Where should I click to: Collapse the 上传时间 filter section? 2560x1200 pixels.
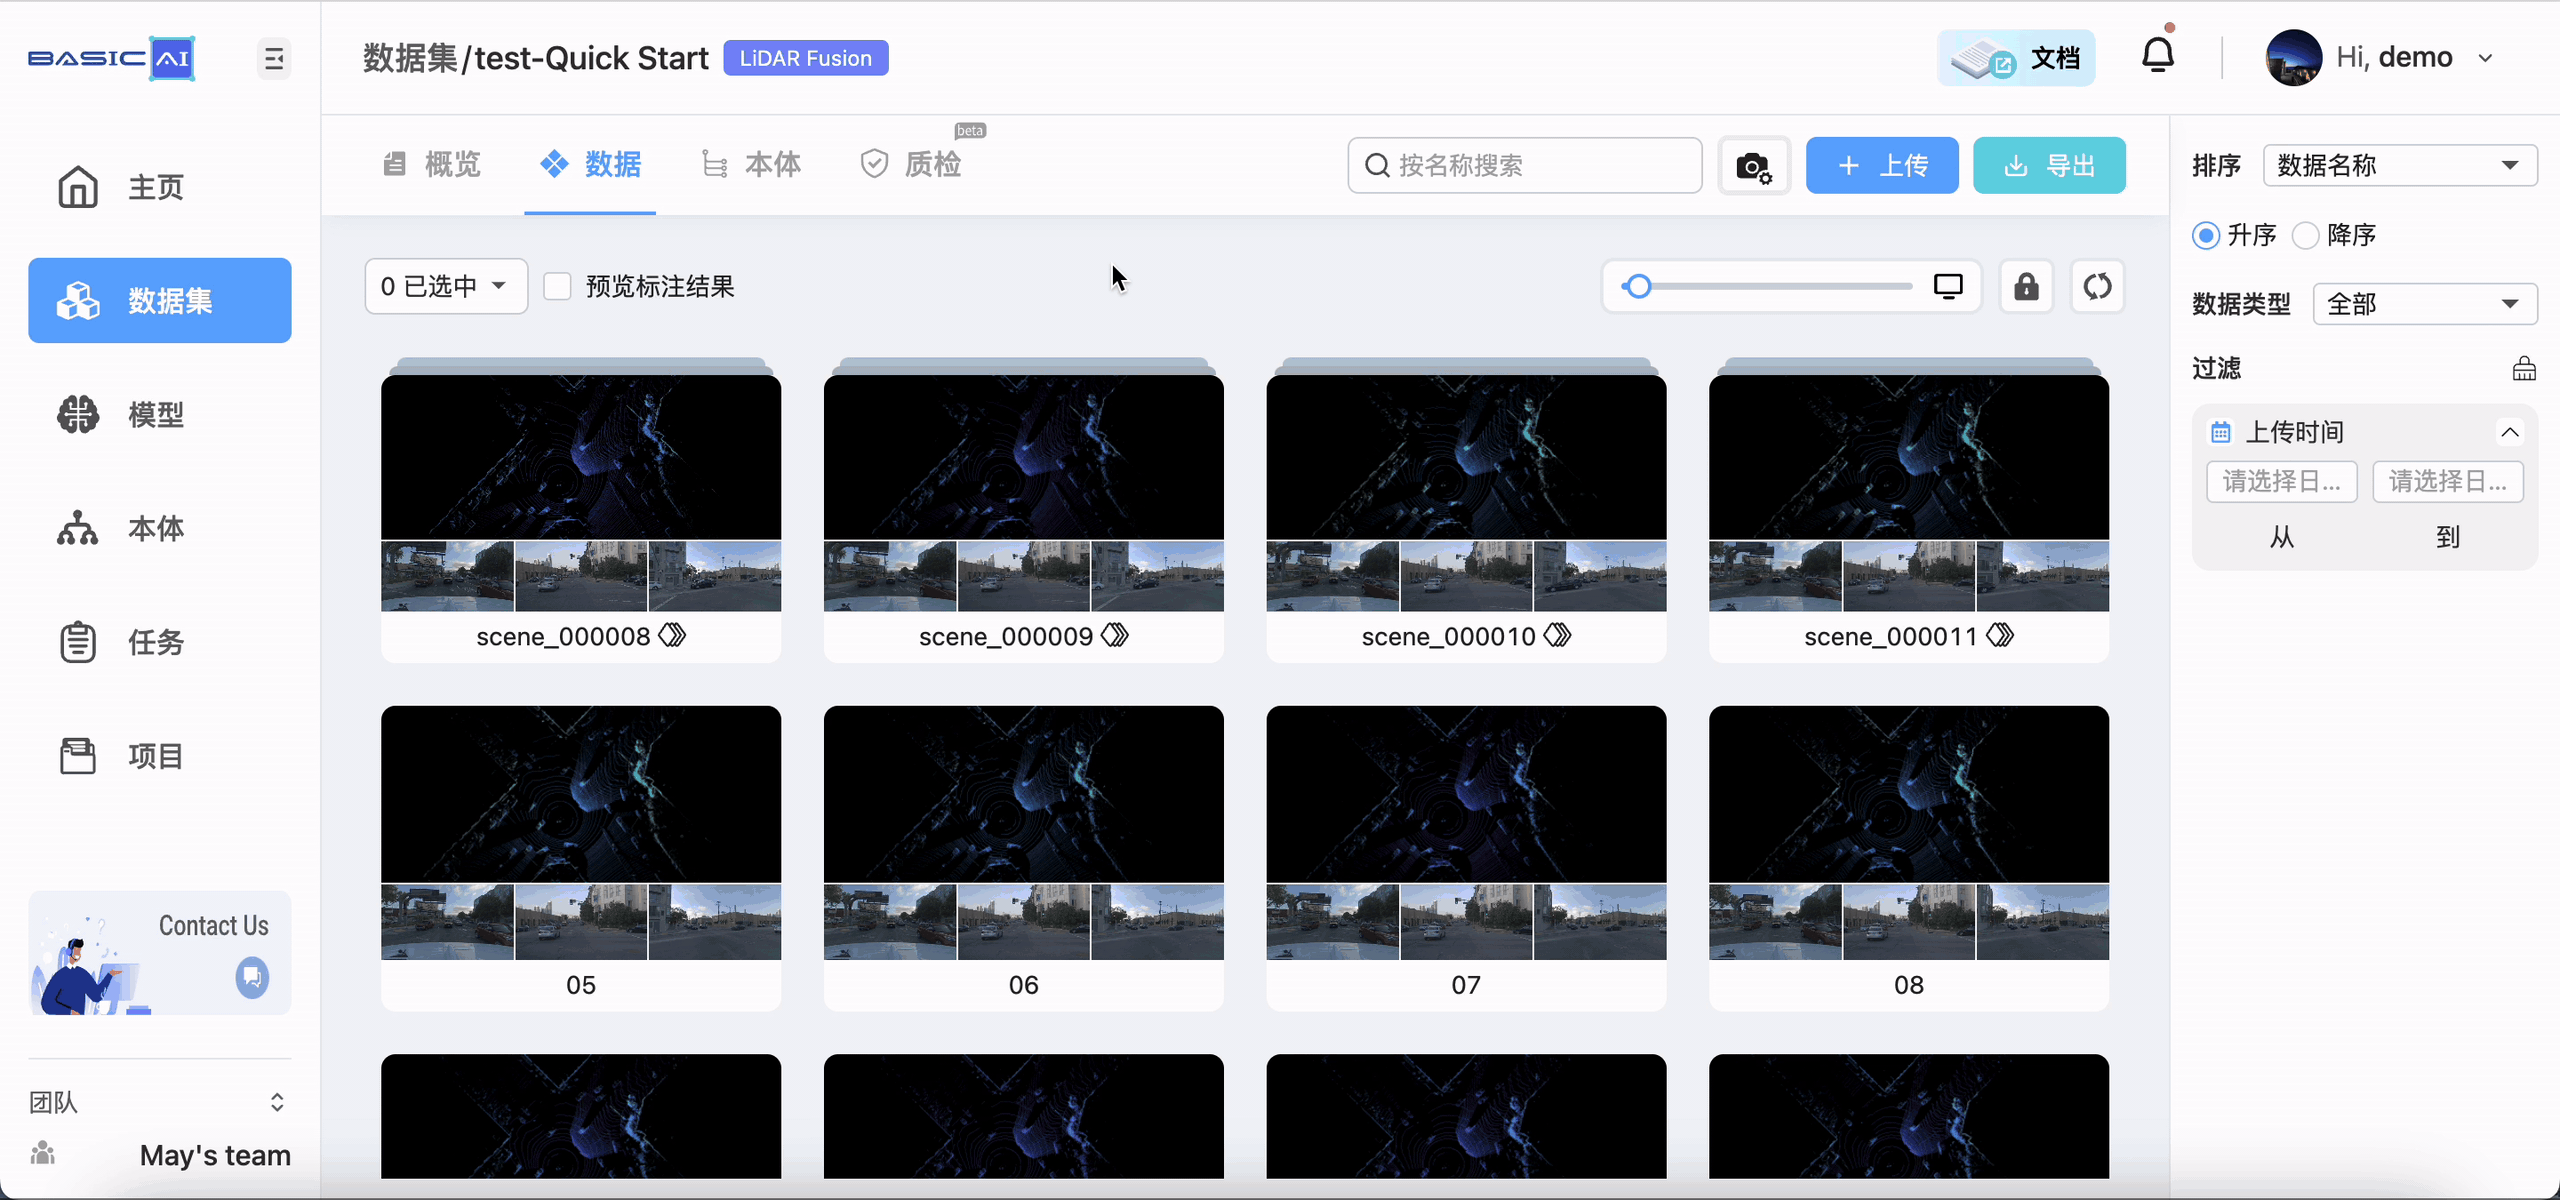tap(2510, 432)
